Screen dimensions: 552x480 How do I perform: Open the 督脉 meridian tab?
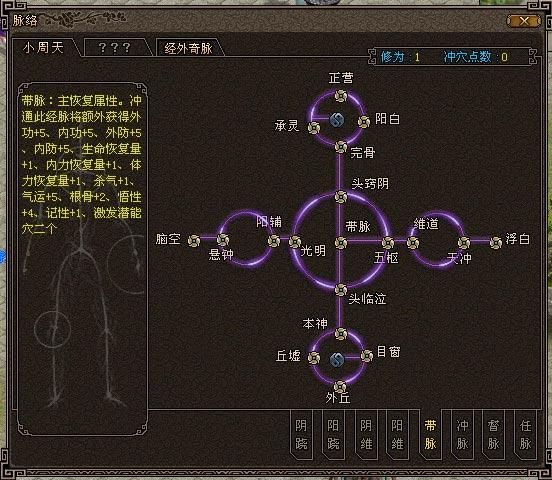click(x=493, y=435)
